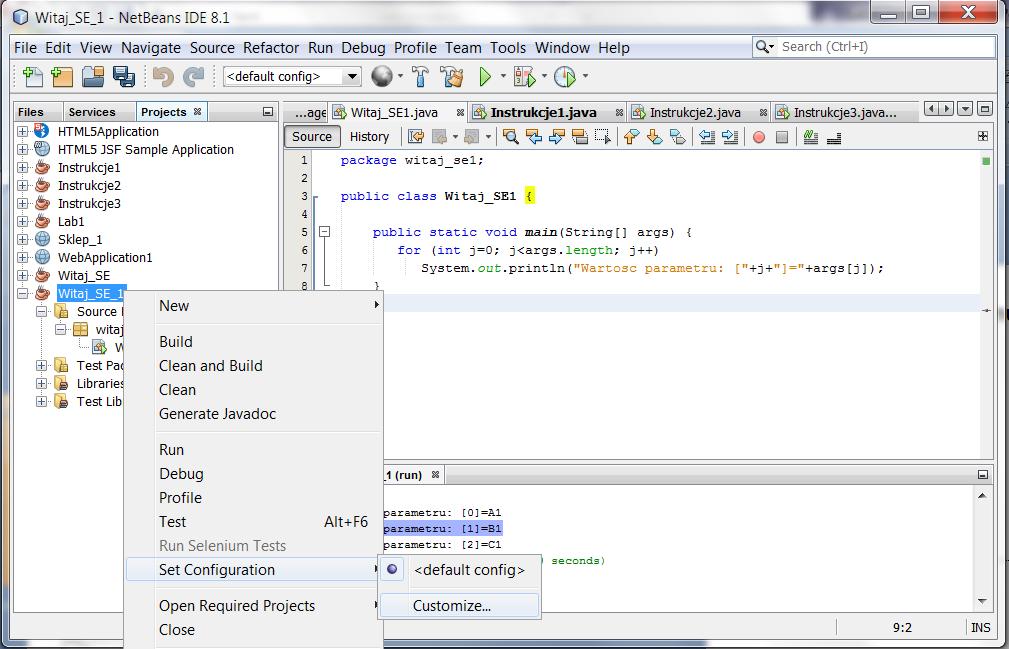This screenshot has height=649, width=1009.
Task: Click Customize... in the submenu
Action: pos(459,605)
